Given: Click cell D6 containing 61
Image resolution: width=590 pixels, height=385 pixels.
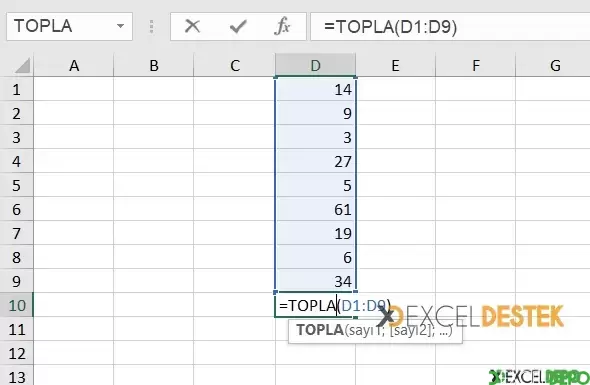Looking at the screenshot, I should (315, 209).
